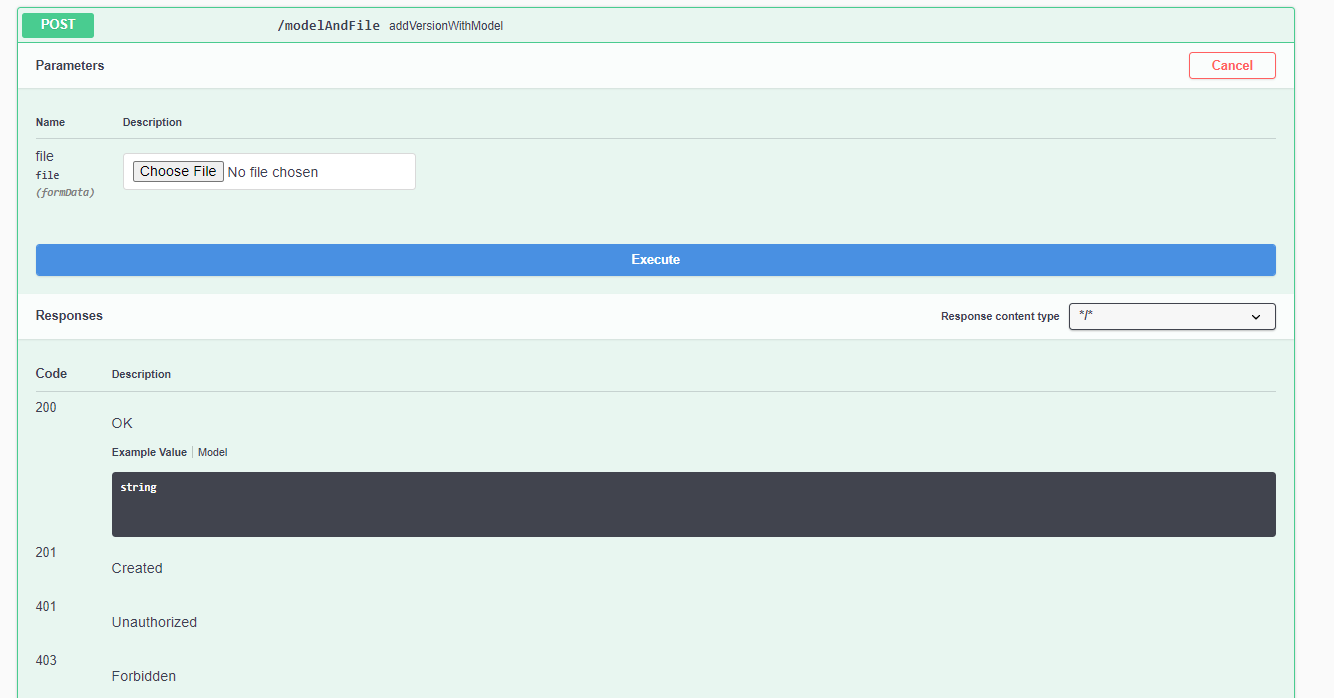The height and width of the screenshot is (698, 1334).
Task: Open the Response content type dropdown
Action: pyautogui.click(x=1172, y=316)
